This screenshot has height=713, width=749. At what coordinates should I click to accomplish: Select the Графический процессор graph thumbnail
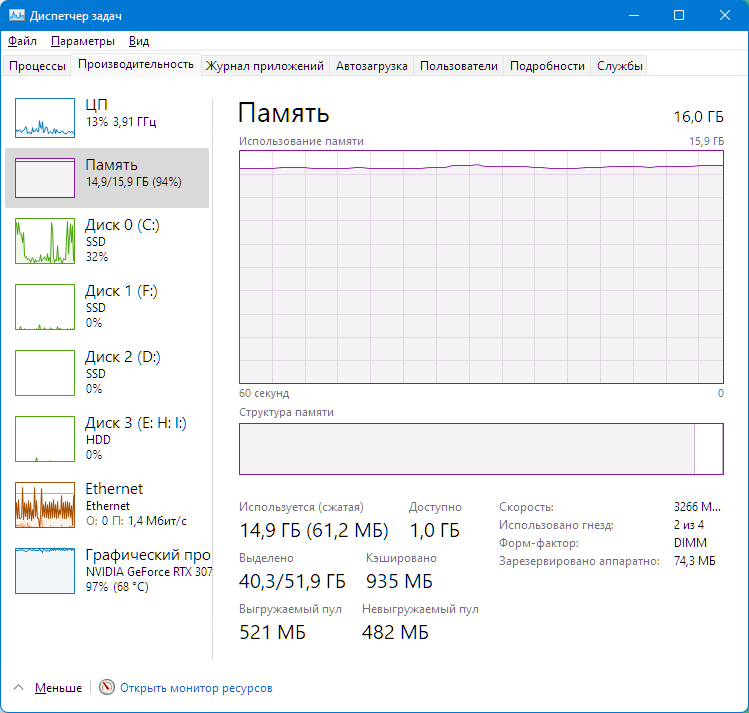[45, 571]
